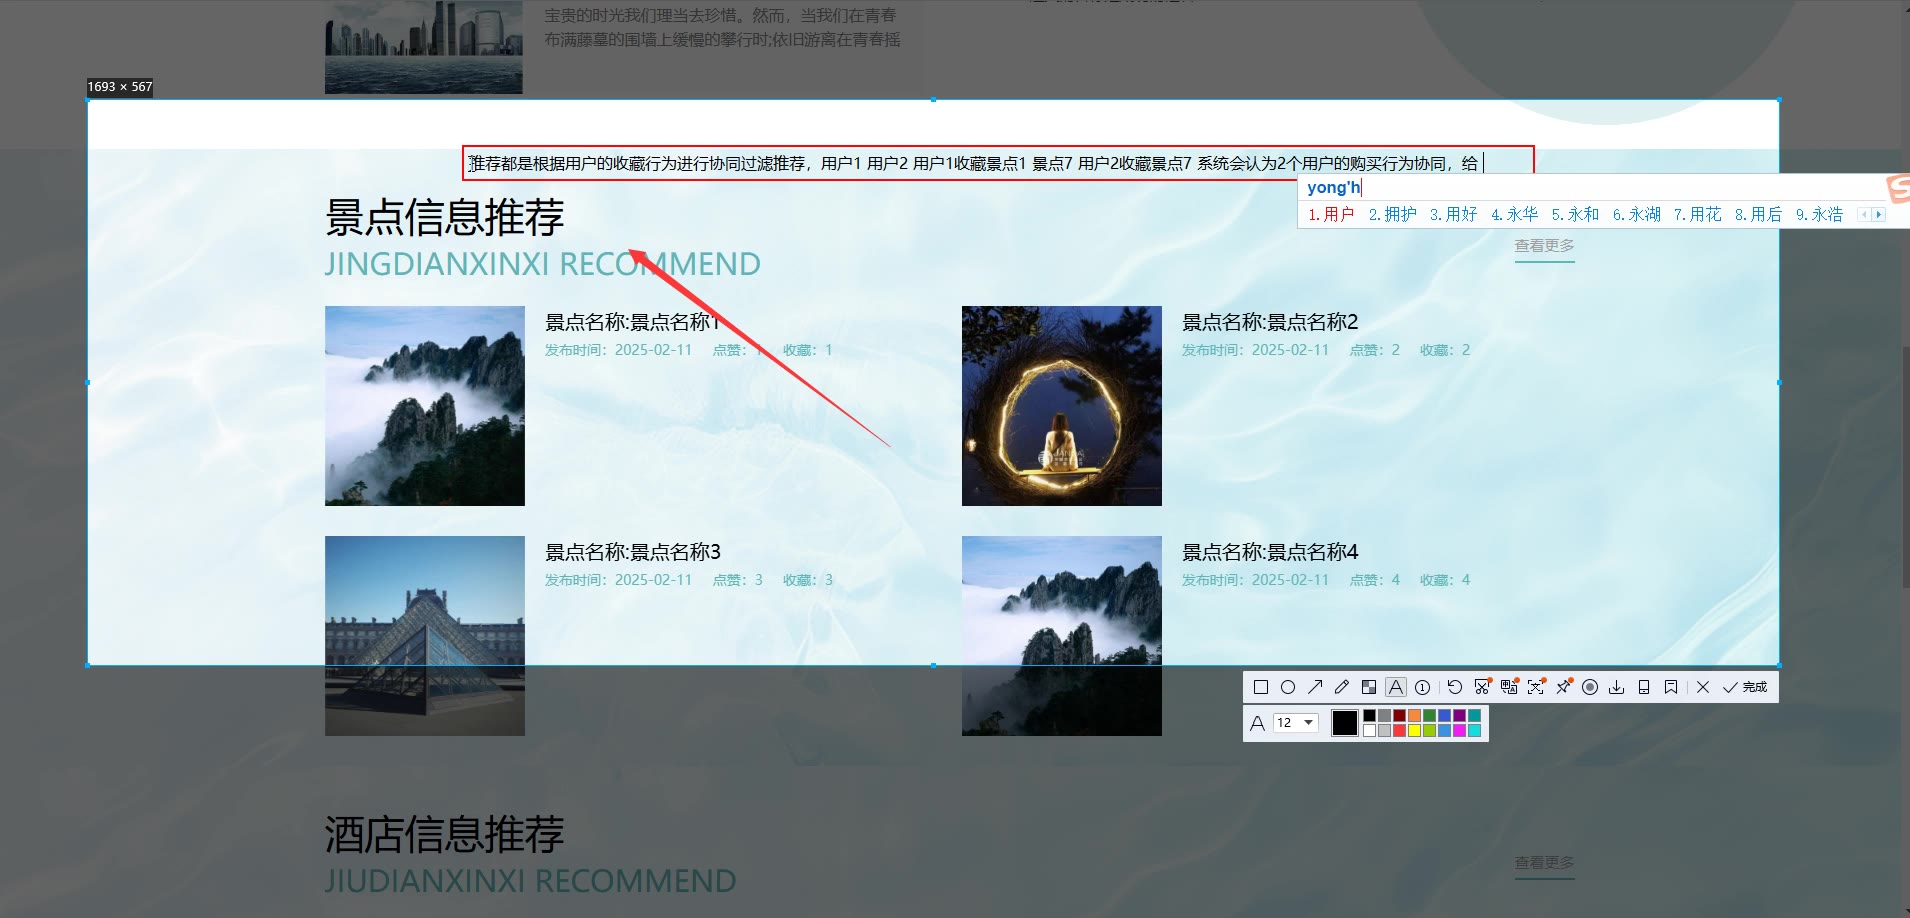This screenshot has height=918, width=1910.
Task: Open the title 景点名称:景点名称2
Action: coord(1270,322)
